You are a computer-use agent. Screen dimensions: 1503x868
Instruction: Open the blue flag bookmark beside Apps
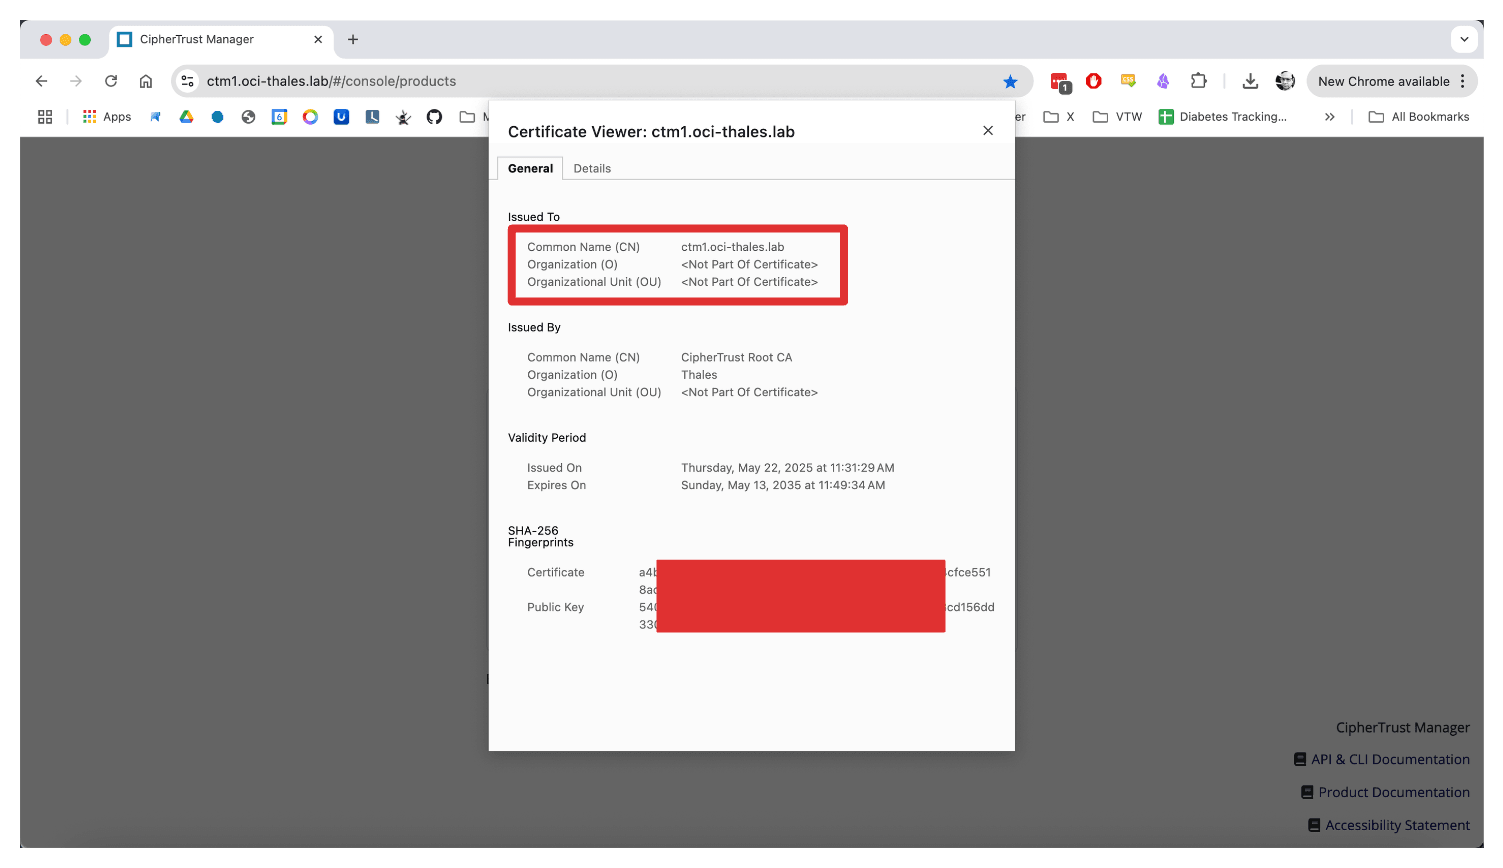(x=155, y=117)
